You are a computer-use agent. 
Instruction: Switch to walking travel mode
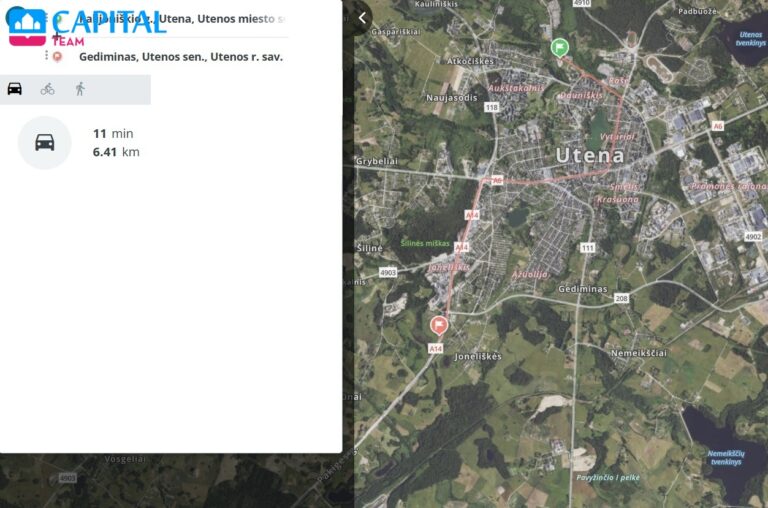[80, 88]
